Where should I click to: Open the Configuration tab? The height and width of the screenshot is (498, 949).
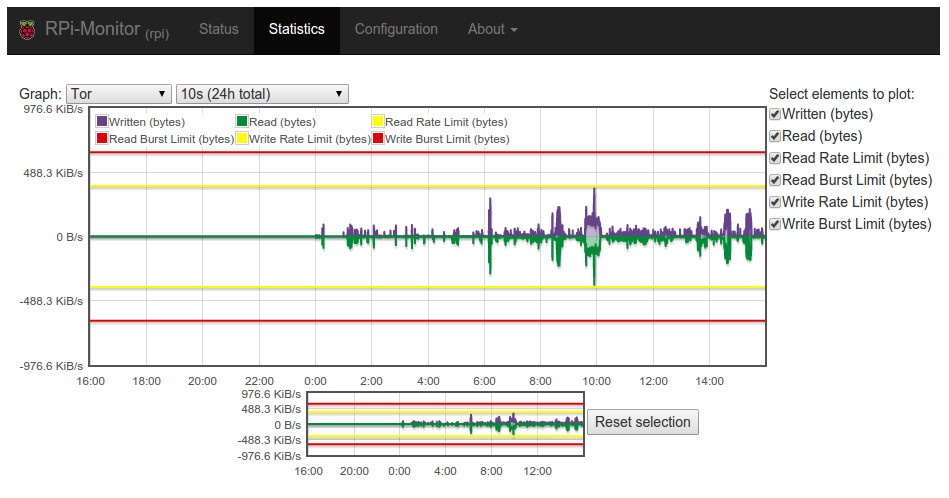[396, 29]
